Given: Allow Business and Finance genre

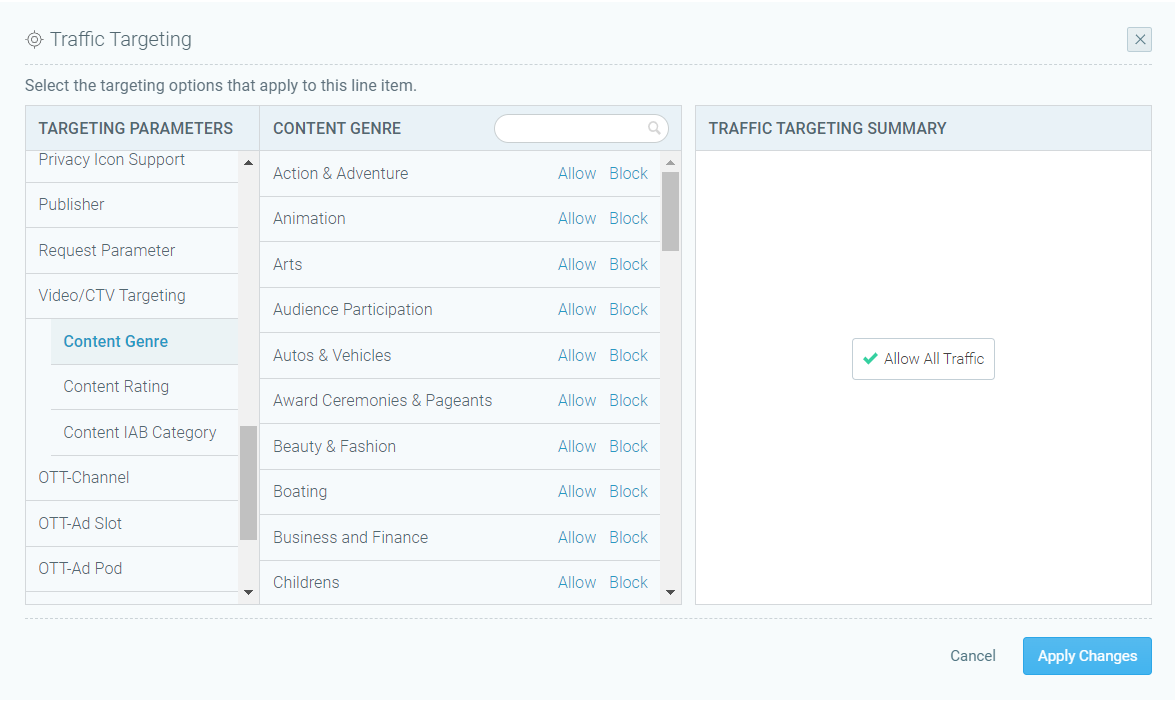Looking at the screenshot, I should coord(577,538).
